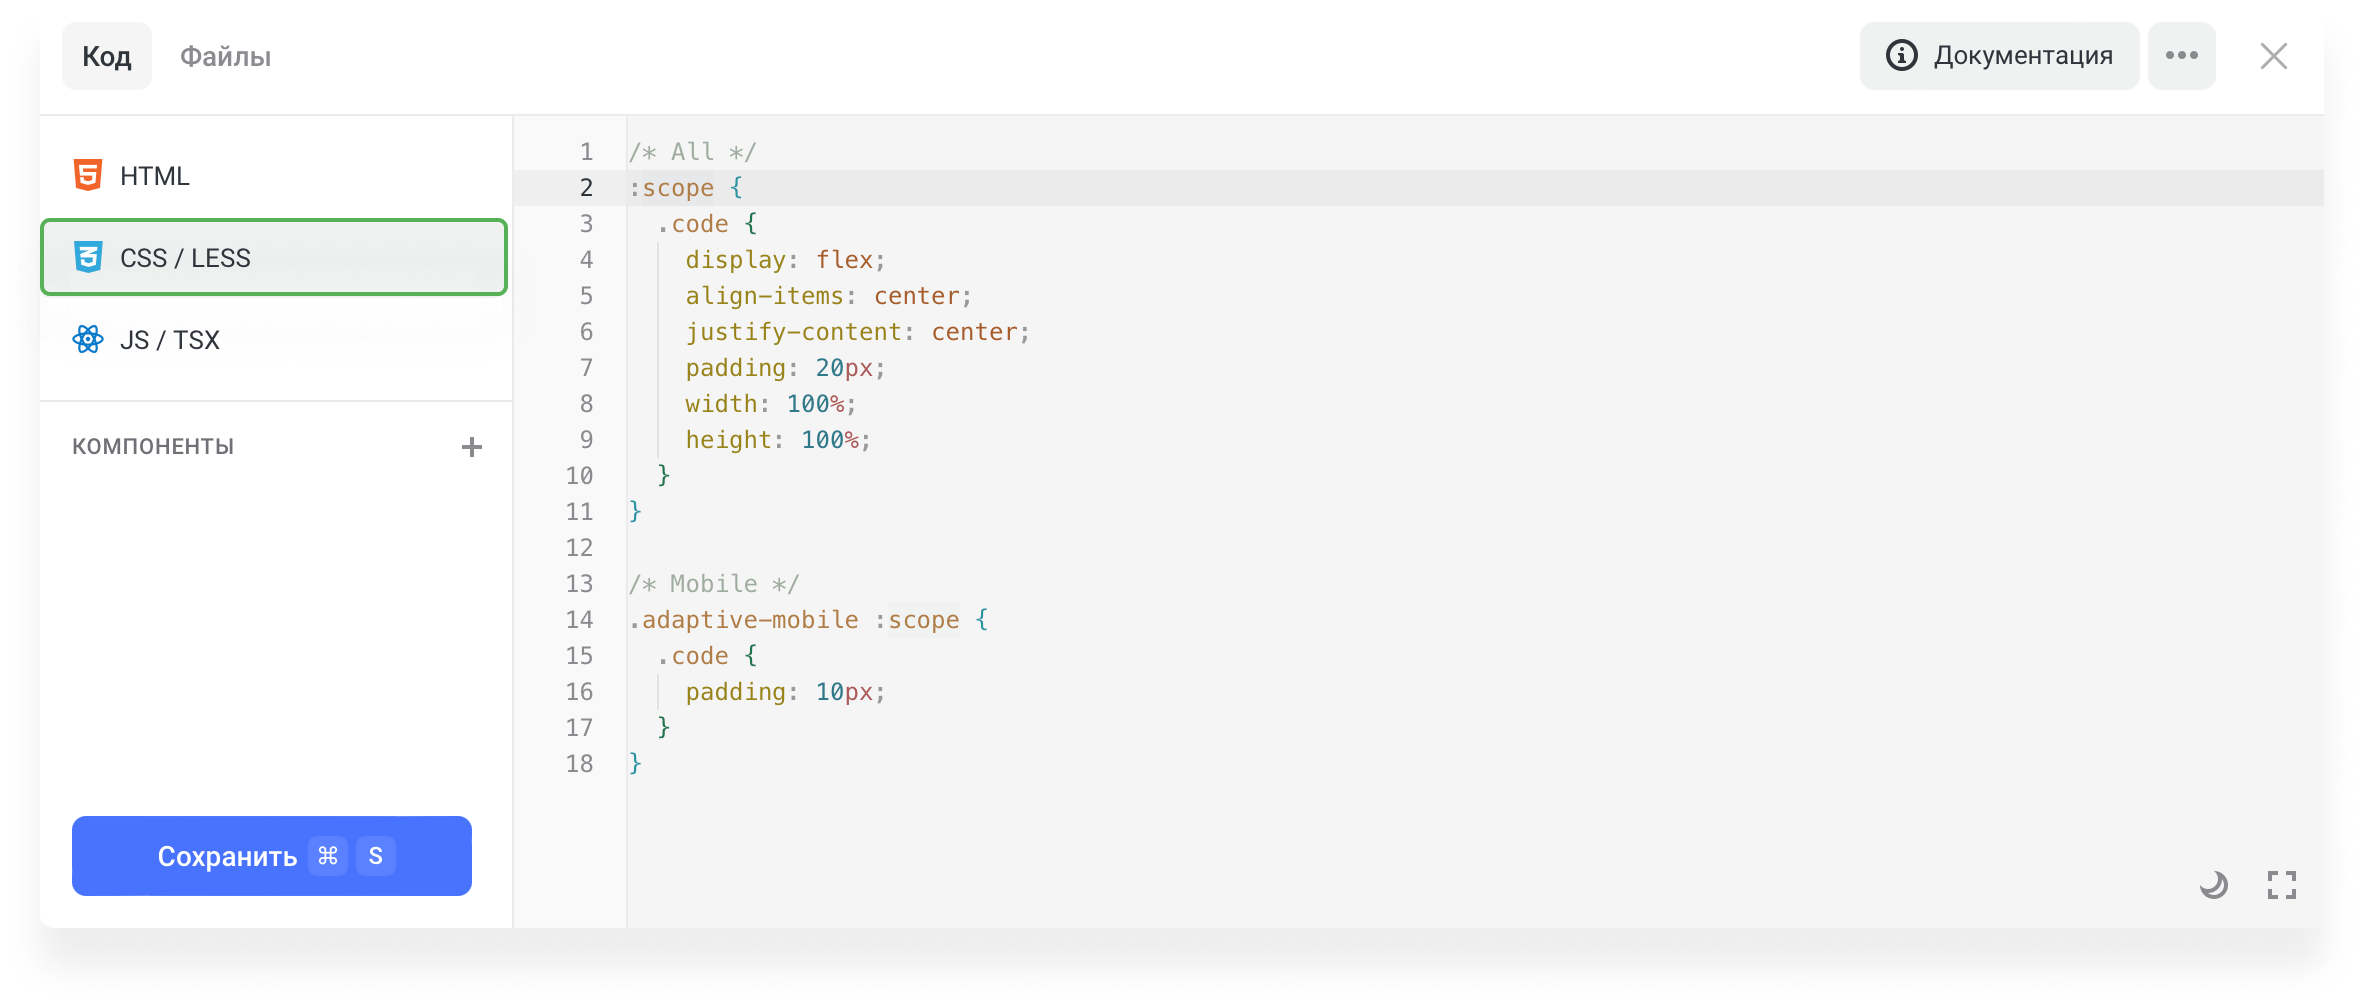Select the CSS / LESS entry
The height and width of the screenshot is (1008, 2364).
[x=274, y=257]
